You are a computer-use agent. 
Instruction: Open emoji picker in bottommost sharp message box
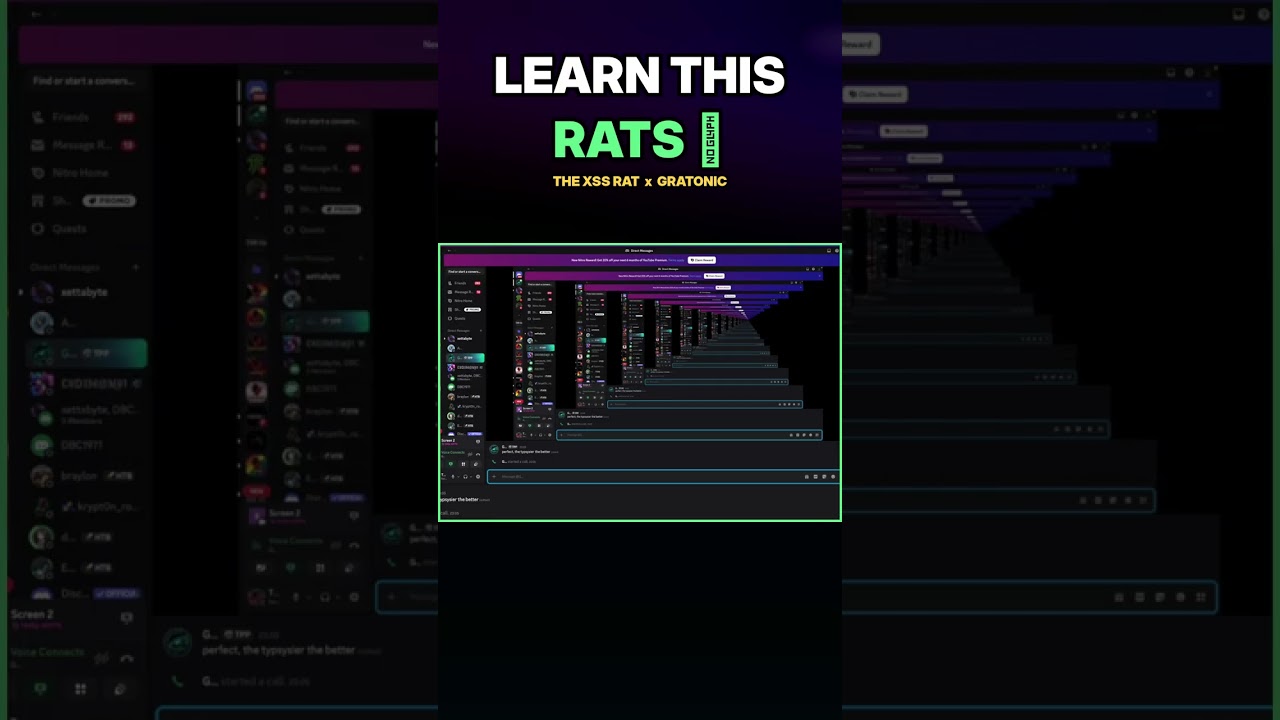[x=833, y=476]
